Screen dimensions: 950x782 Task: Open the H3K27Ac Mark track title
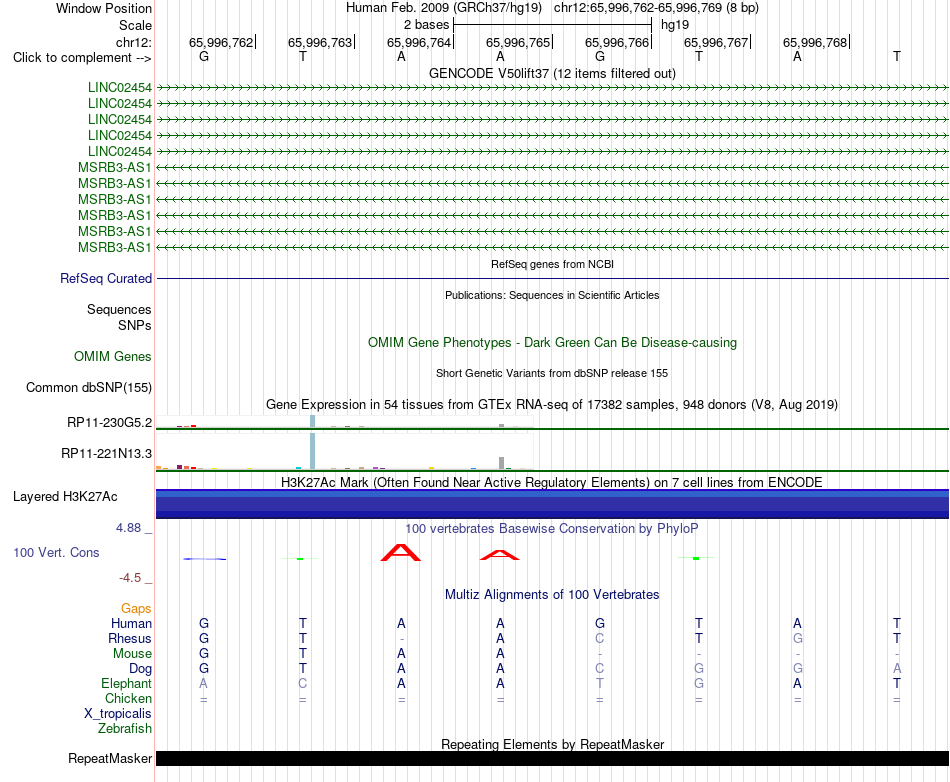[x=552, y=483]
